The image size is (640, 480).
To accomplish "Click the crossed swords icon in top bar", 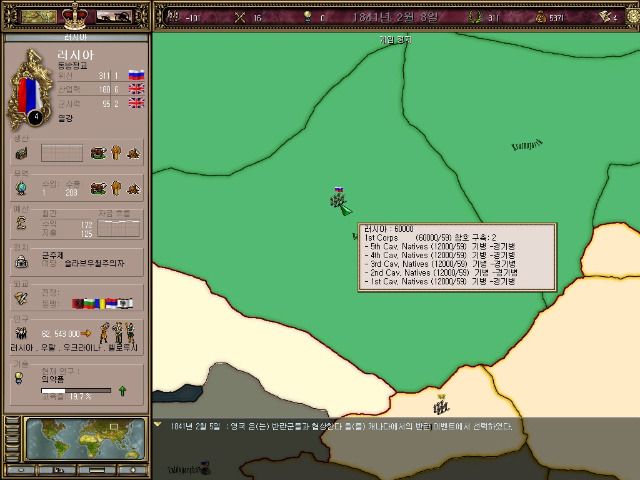I will [240, 17].
